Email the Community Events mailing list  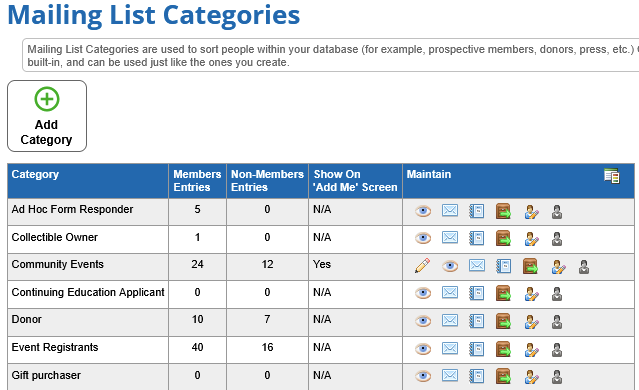(x=477, y=266)
